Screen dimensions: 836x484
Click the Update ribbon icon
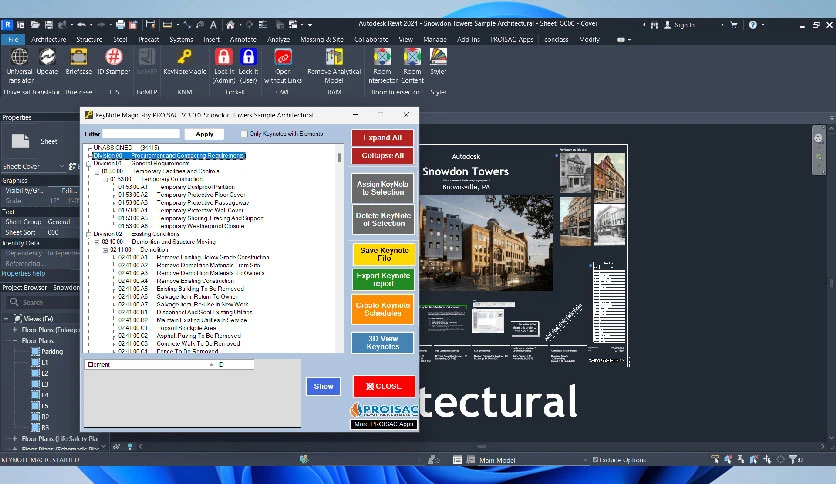tap(47, 58)
